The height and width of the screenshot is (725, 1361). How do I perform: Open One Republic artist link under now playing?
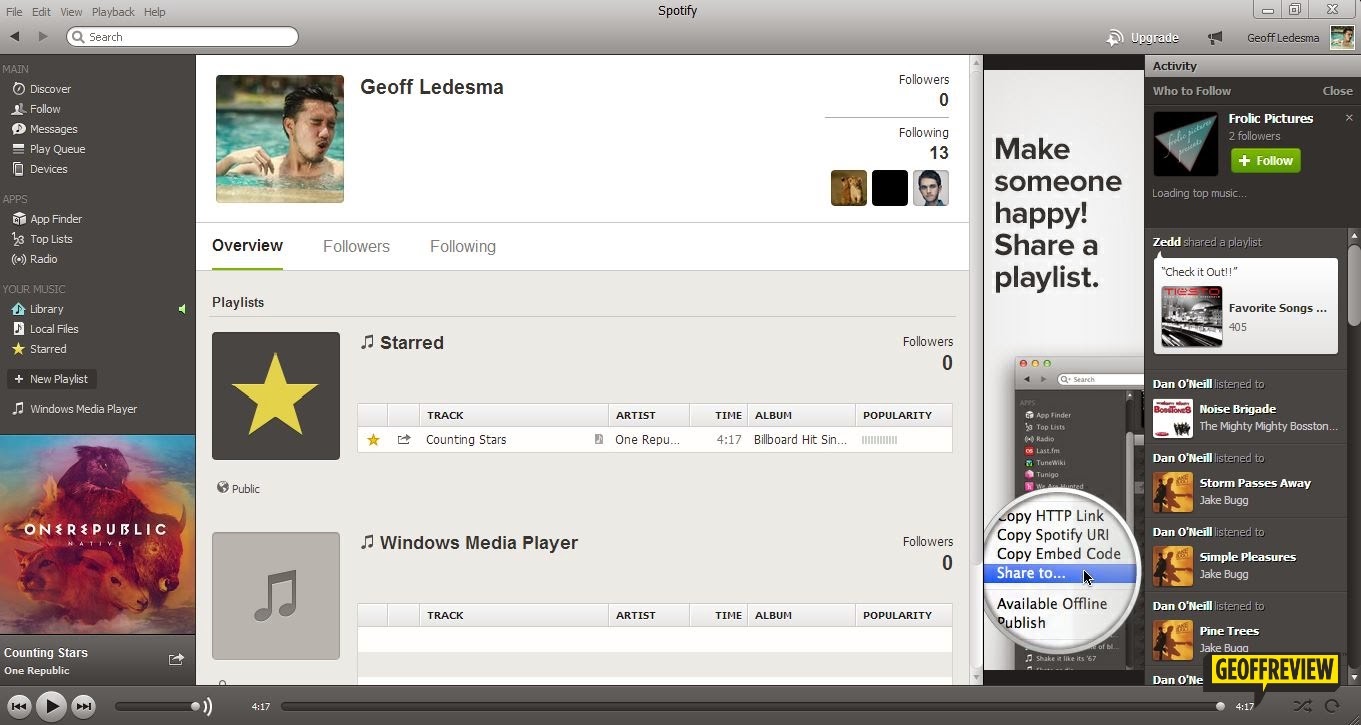37,671
